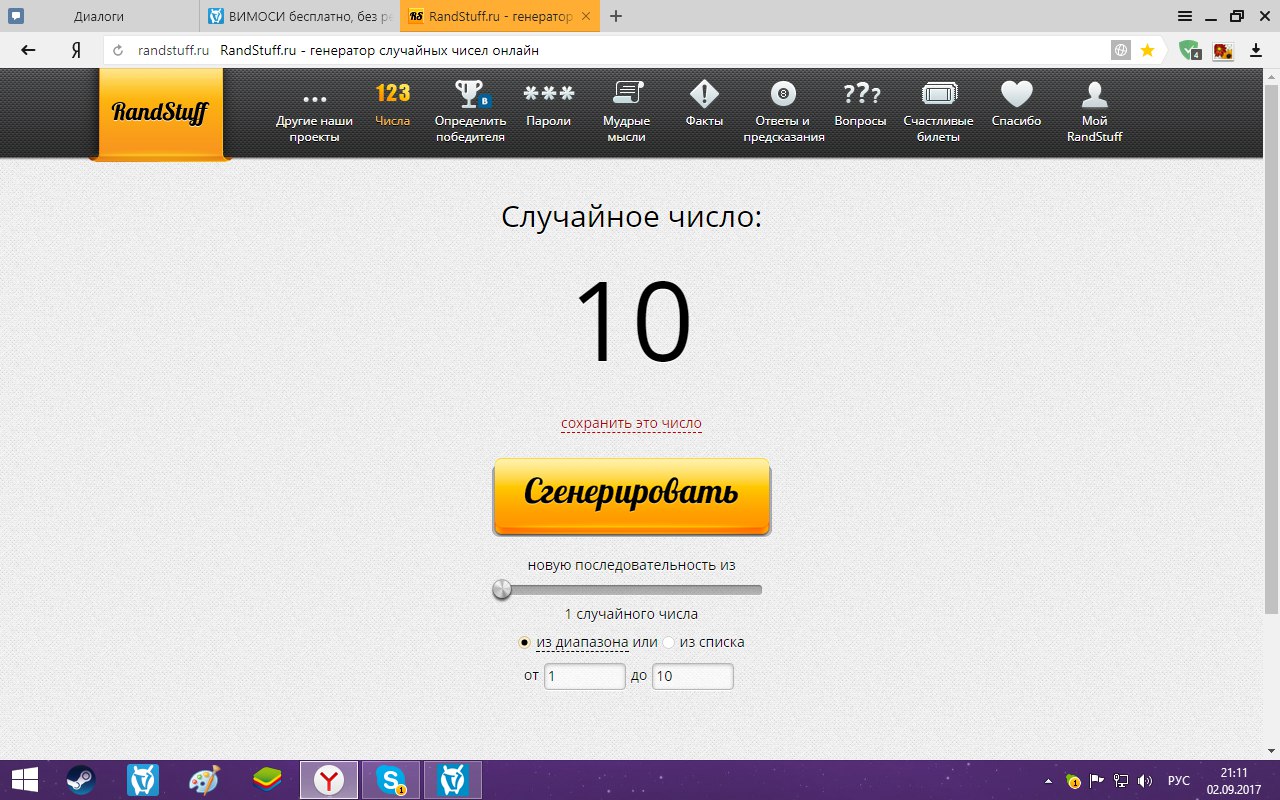Click the Turbo mode icon in the address bar

click(1121, 50)
